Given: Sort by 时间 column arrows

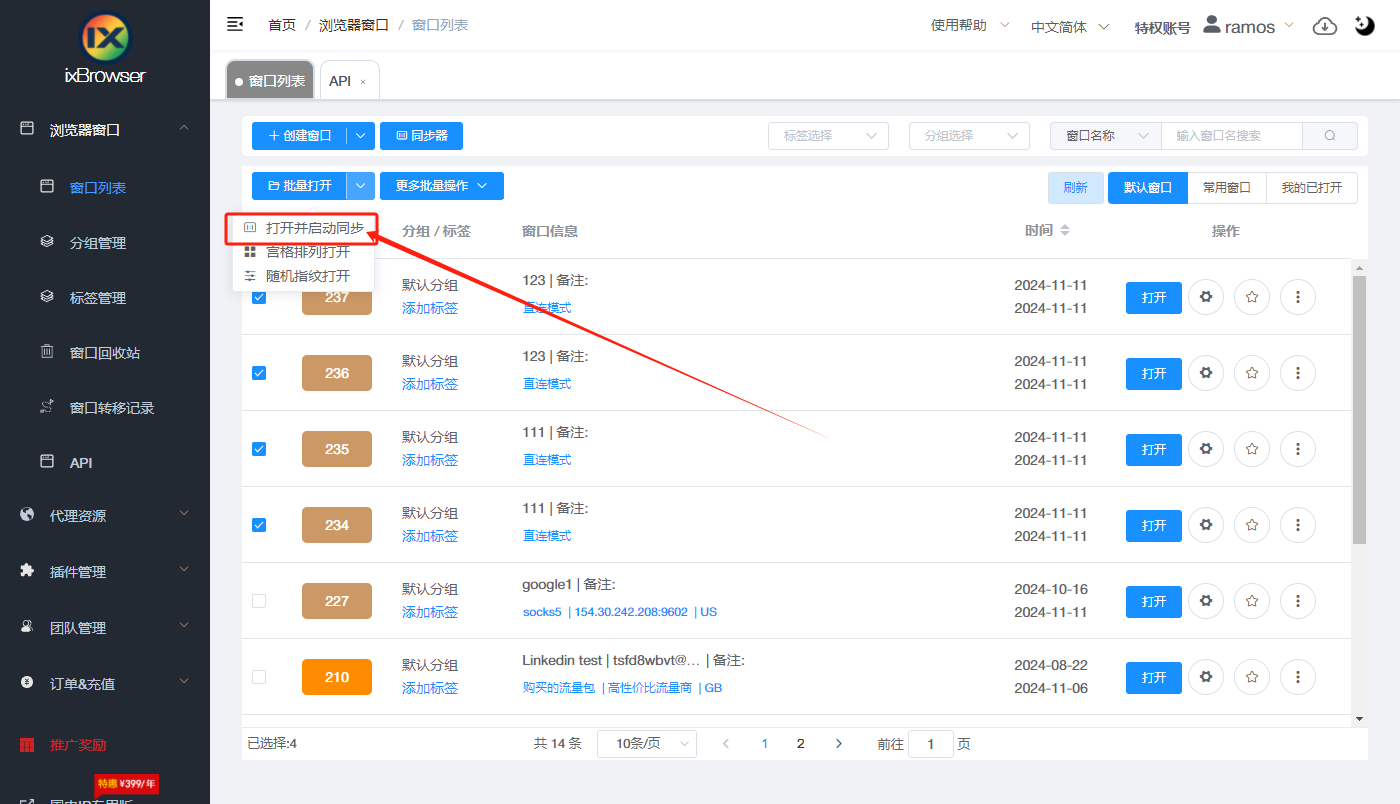Looking at the screenshot, I should pyautogui.click(x=1065, y=231).
